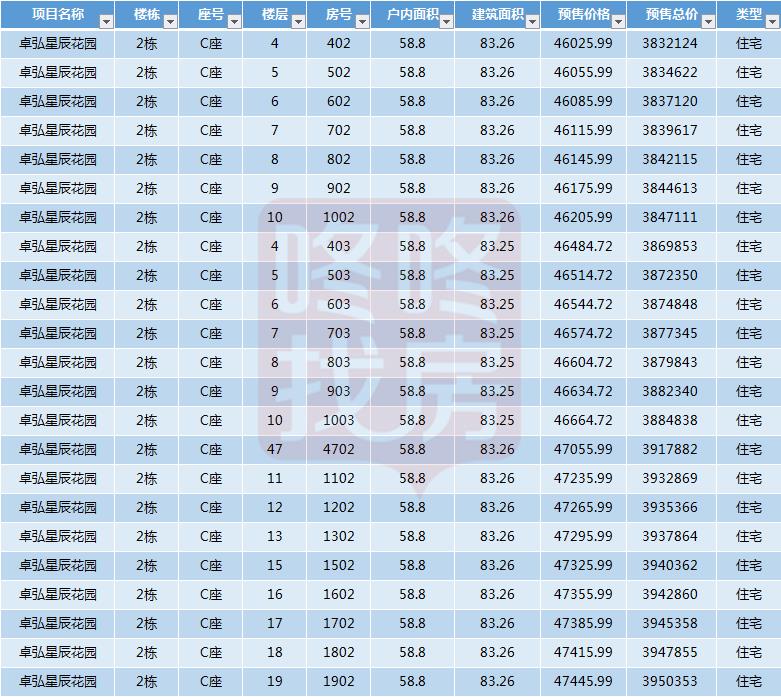Select the 户内面积 header cell

[x=412, y=14]
